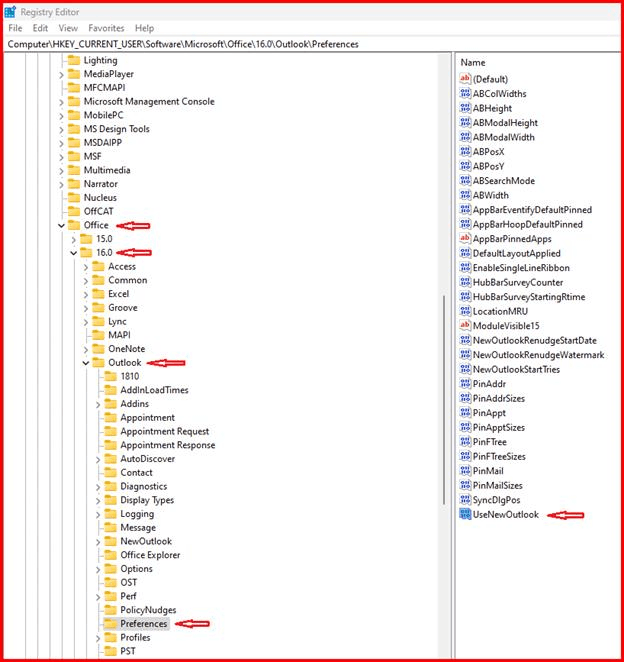Open the Help menu
Viewport: 624px width, 662px height.
144,28
